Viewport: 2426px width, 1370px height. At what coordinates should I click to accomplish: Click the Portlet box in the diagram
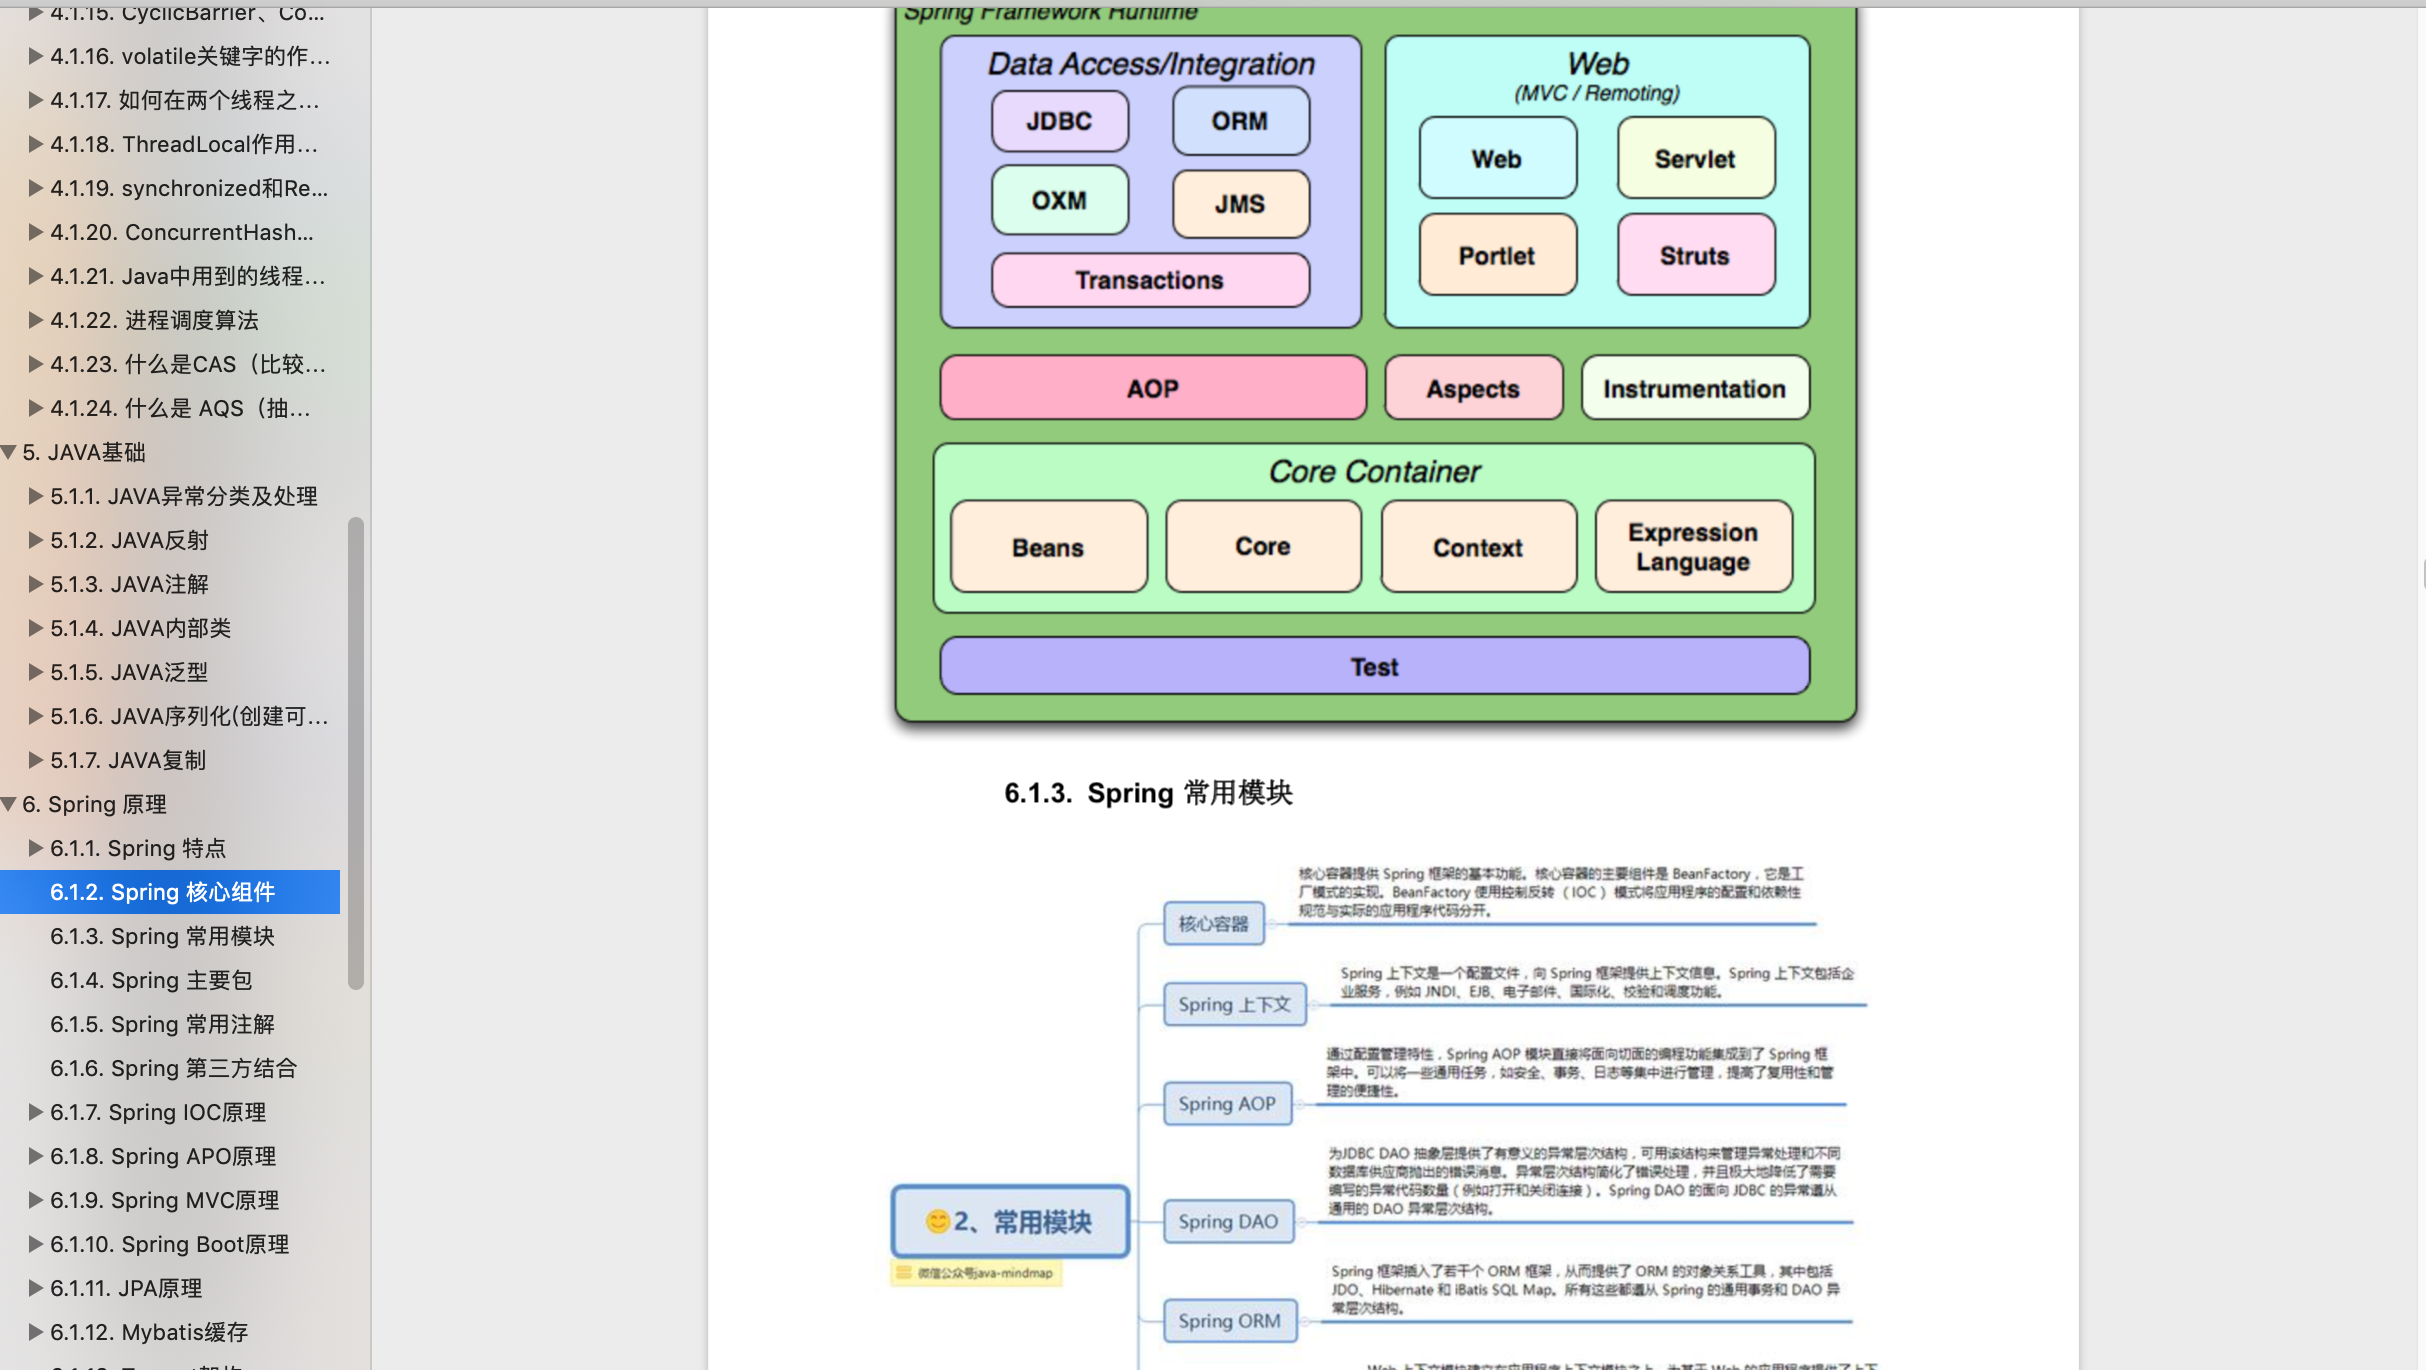1498,255
